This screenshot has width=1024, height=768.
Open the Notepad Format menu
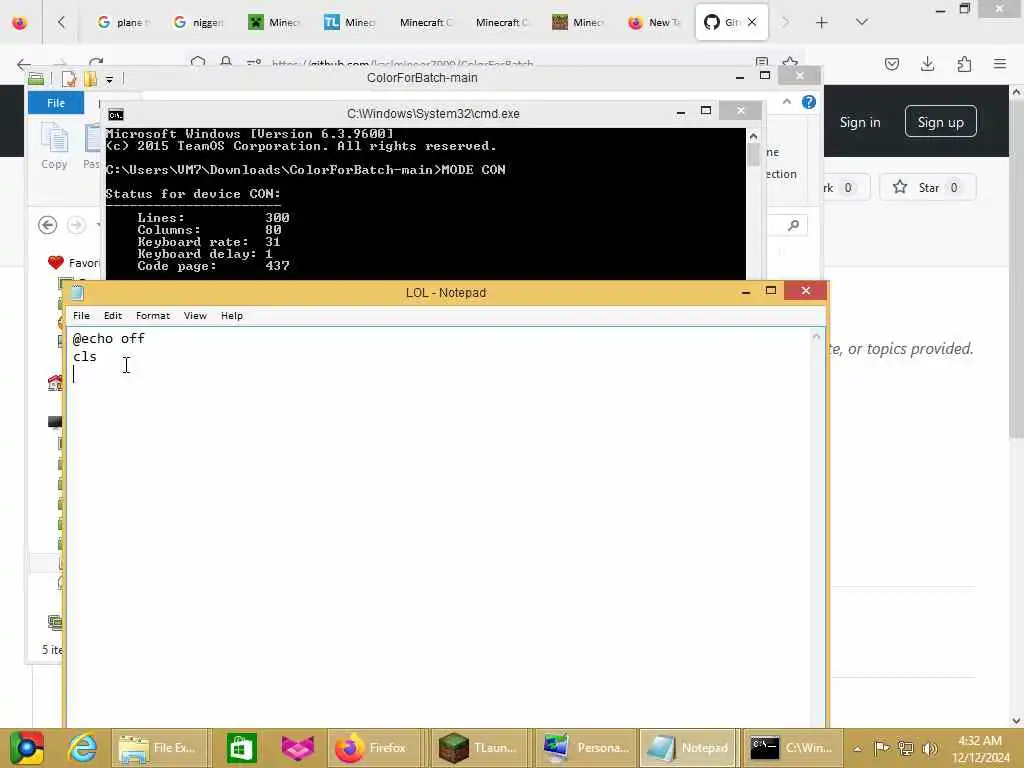pyautogui.click(x=153, y=315)
